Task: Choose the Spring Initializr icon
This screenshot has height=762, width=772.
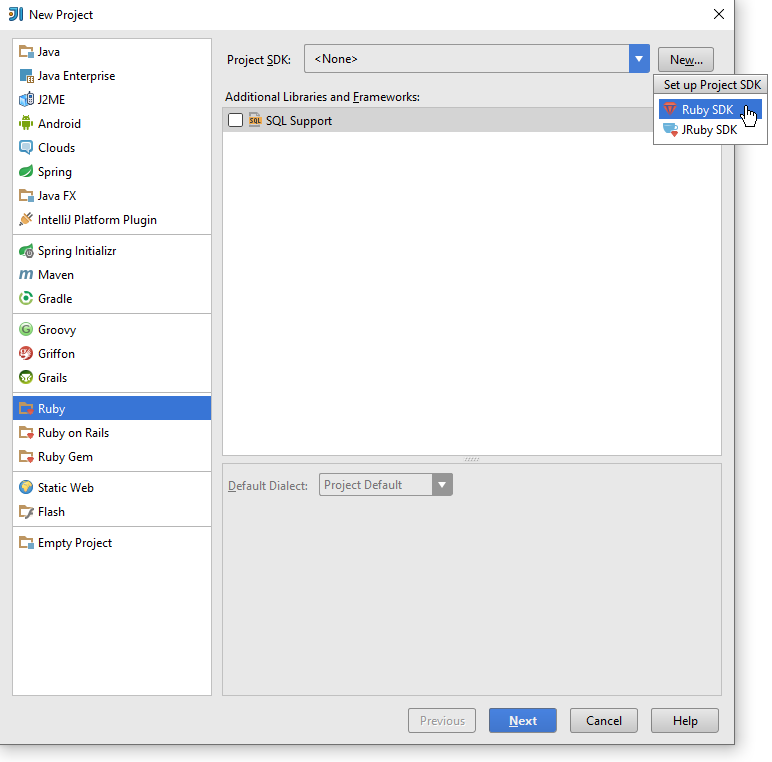Action: click(26, 251)
